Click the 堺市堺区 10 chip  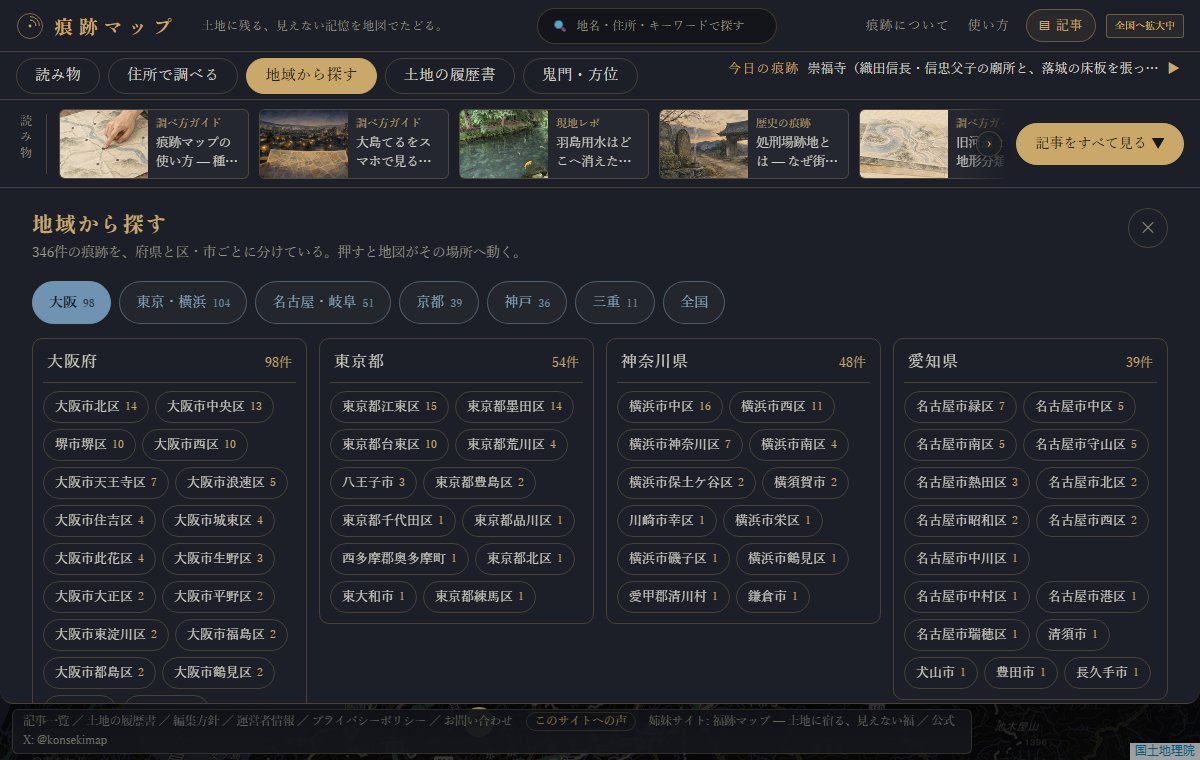(x=89, y=445)
